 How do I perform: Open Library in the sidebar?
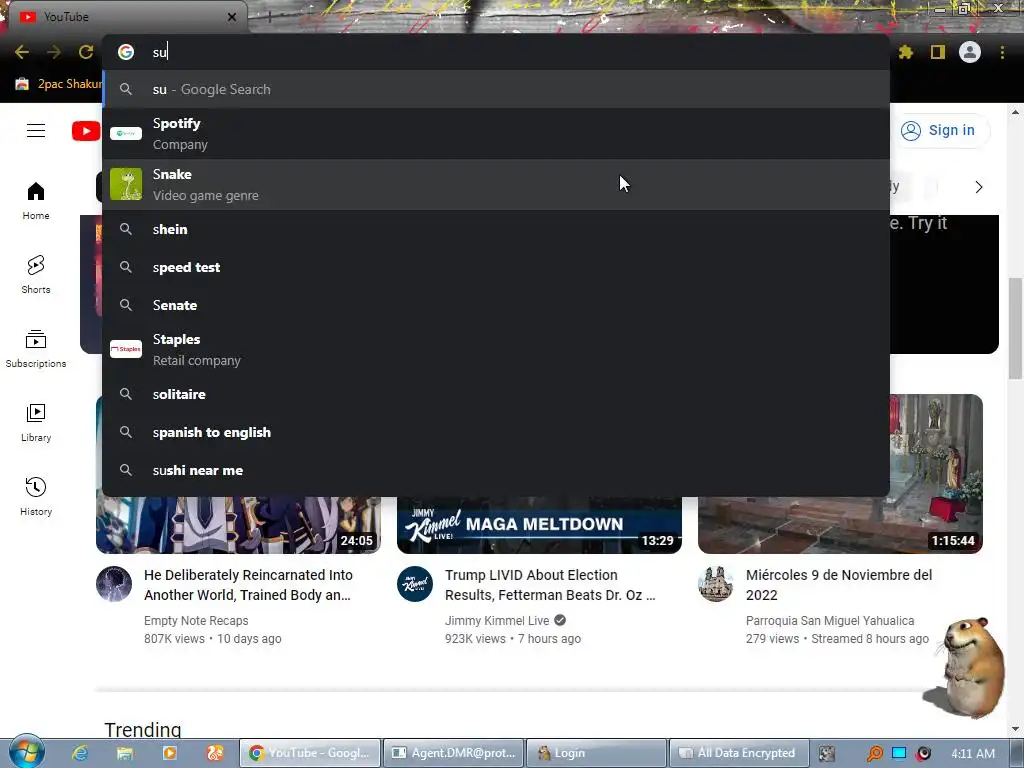pyautogui.click(x=36, y=423)
